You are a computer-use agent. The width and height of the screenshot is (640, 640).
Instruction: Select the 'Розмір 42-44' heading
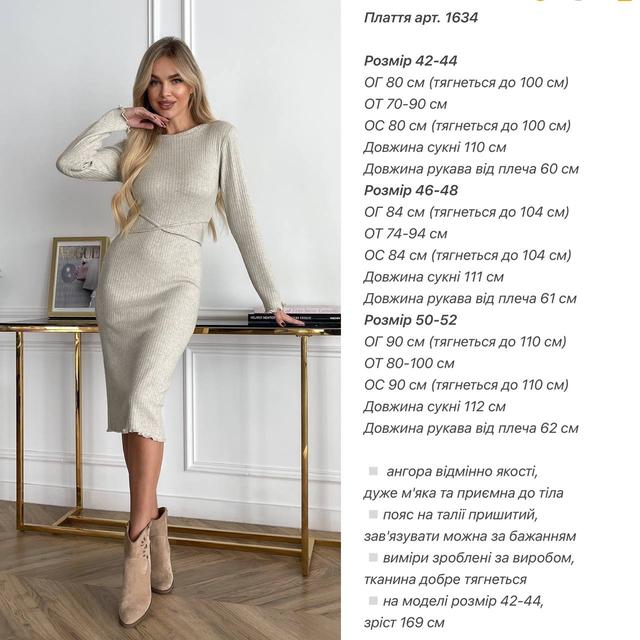410,61
